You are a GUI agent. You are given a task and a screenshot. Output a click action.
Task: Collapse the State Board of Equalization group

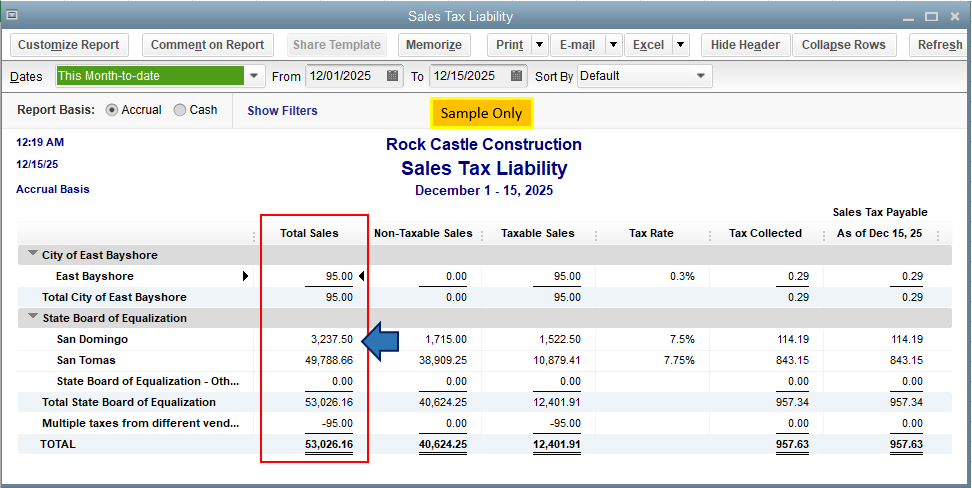tap(34, 318)
